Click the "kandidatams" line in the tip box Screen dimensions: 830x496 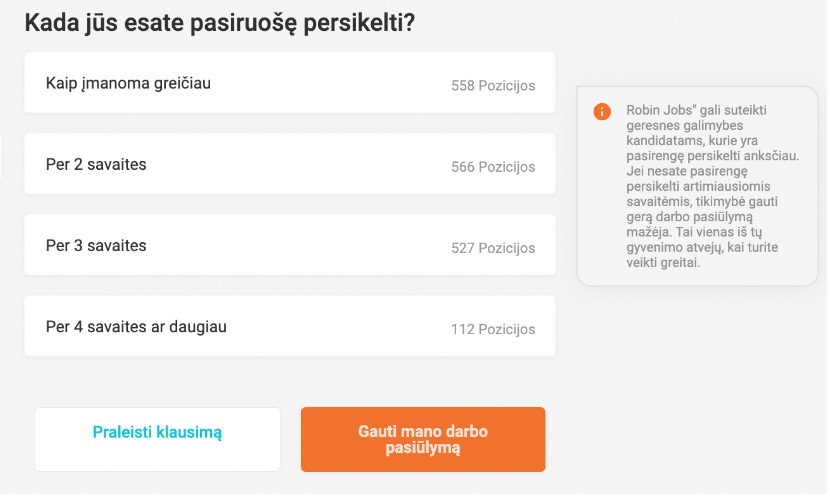click(692, 141)
